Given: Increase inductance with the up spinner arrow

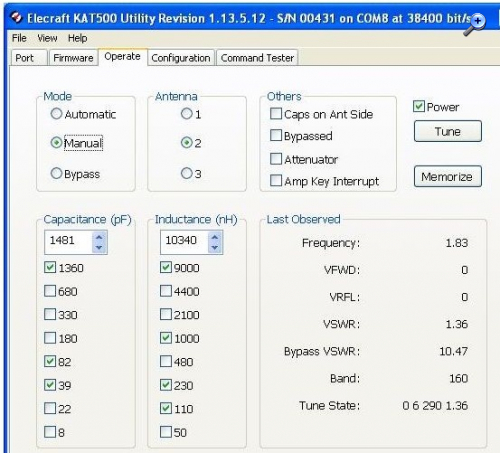Looking at the screenshot, I should [215, 237].
